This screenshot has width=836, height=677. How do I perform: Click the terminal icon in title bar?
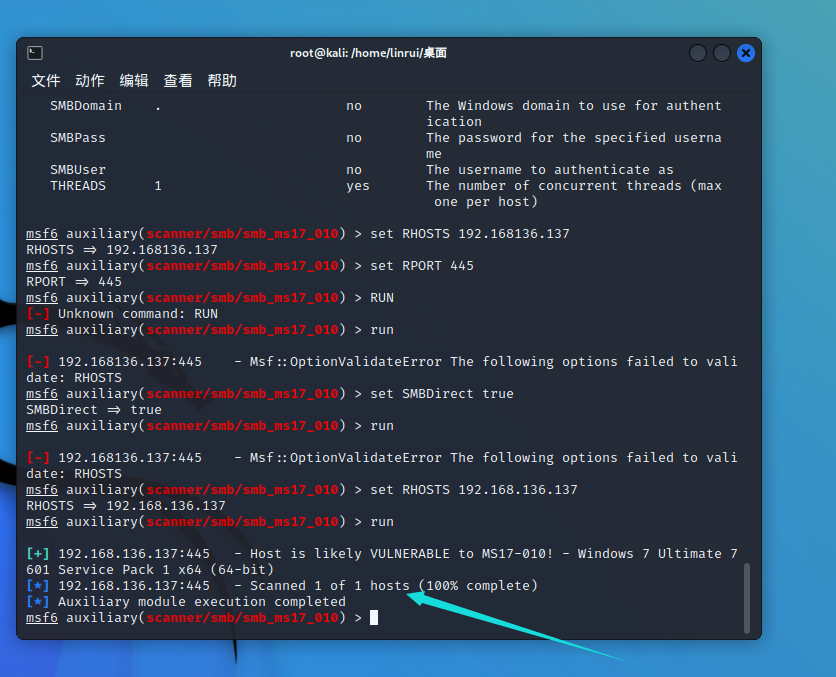point(35,53)
